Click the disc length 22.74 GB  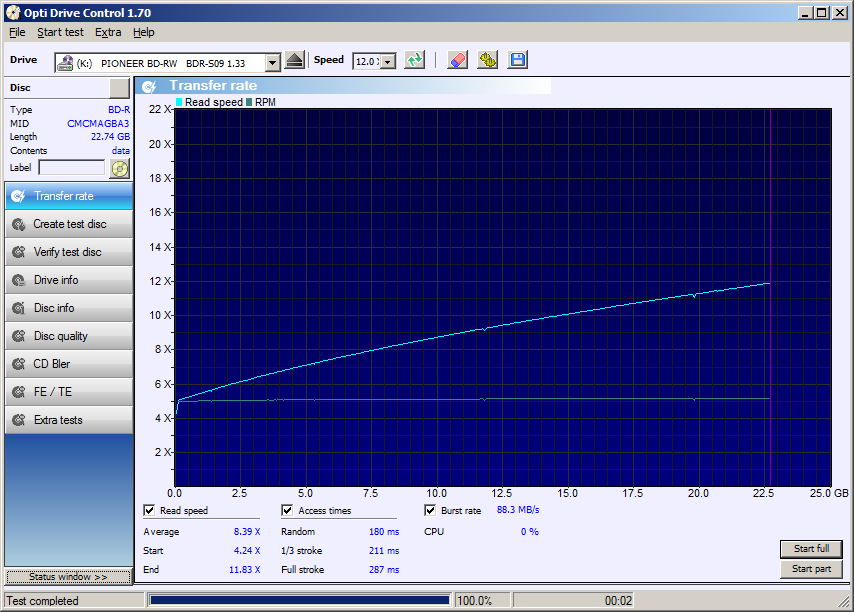click(x=111, y=137)
